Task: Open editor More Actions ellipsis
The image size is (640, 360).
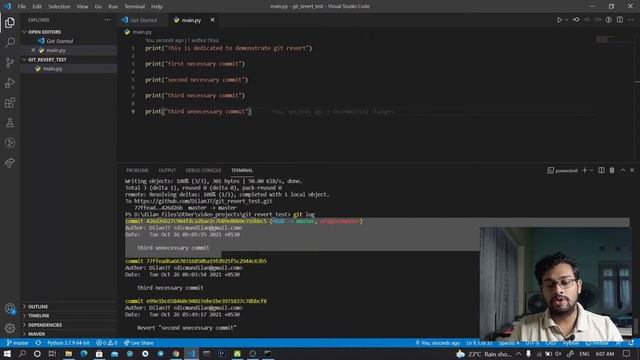Action: (631, 20)
